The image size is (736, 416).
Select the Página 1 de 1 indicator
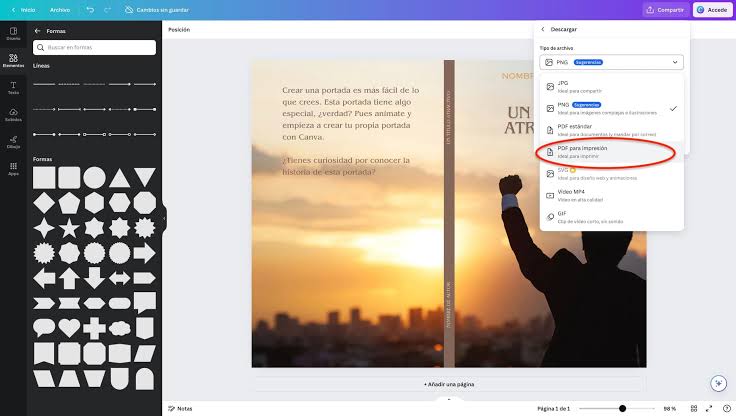pos(553,408)
